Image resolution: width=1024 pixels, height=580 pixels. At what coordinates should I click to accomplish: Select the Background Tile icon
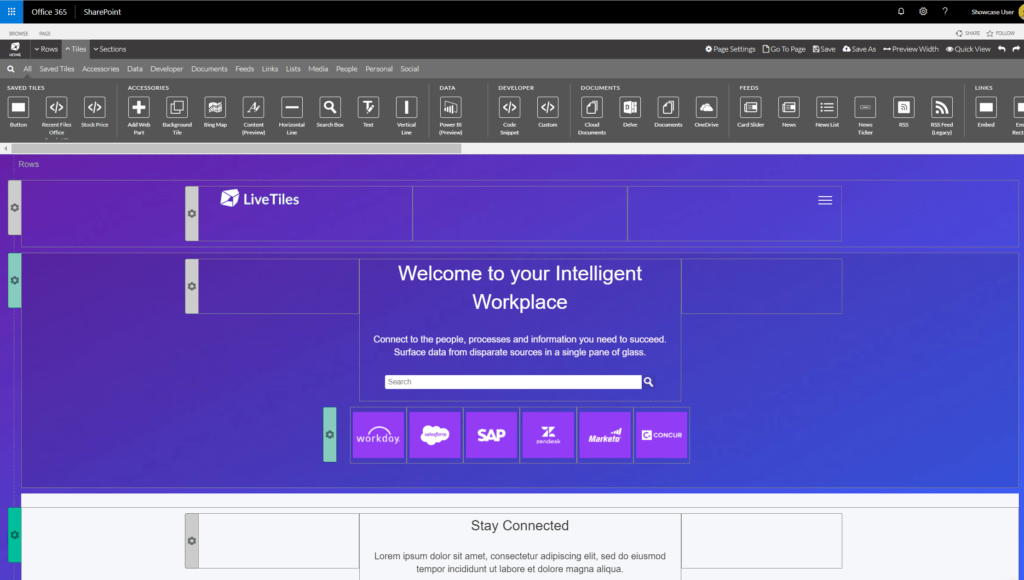177,108
